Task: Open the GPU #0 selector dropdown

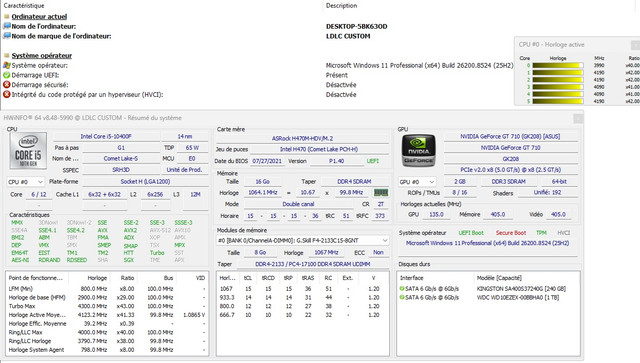Action: (x=417, y=182)
